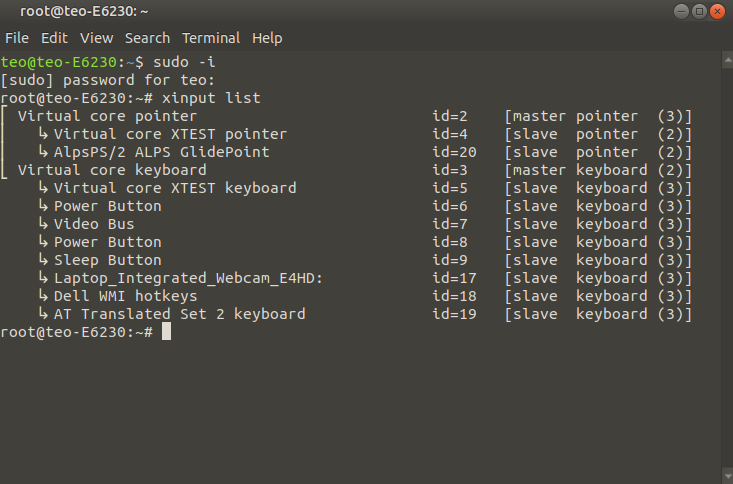Close the terminal window

point(717,12)
